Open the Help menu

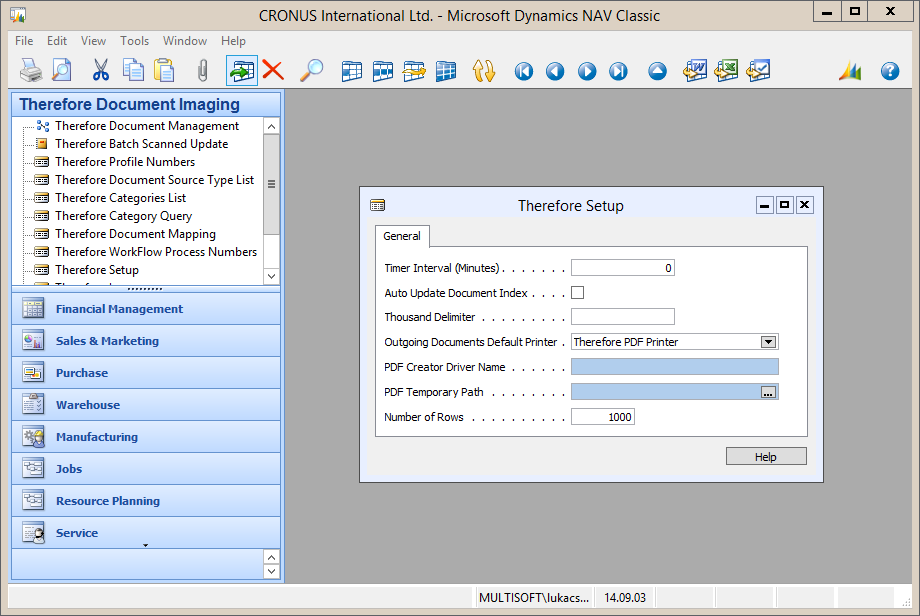point(233,40)
